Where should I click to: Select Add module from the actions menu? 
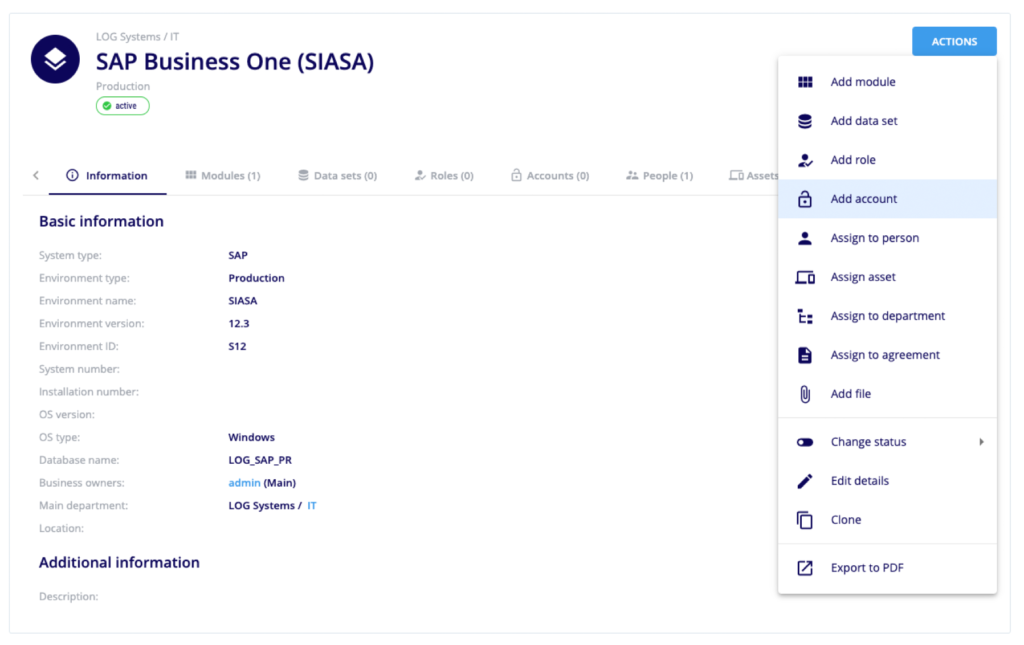click(888, 82)
